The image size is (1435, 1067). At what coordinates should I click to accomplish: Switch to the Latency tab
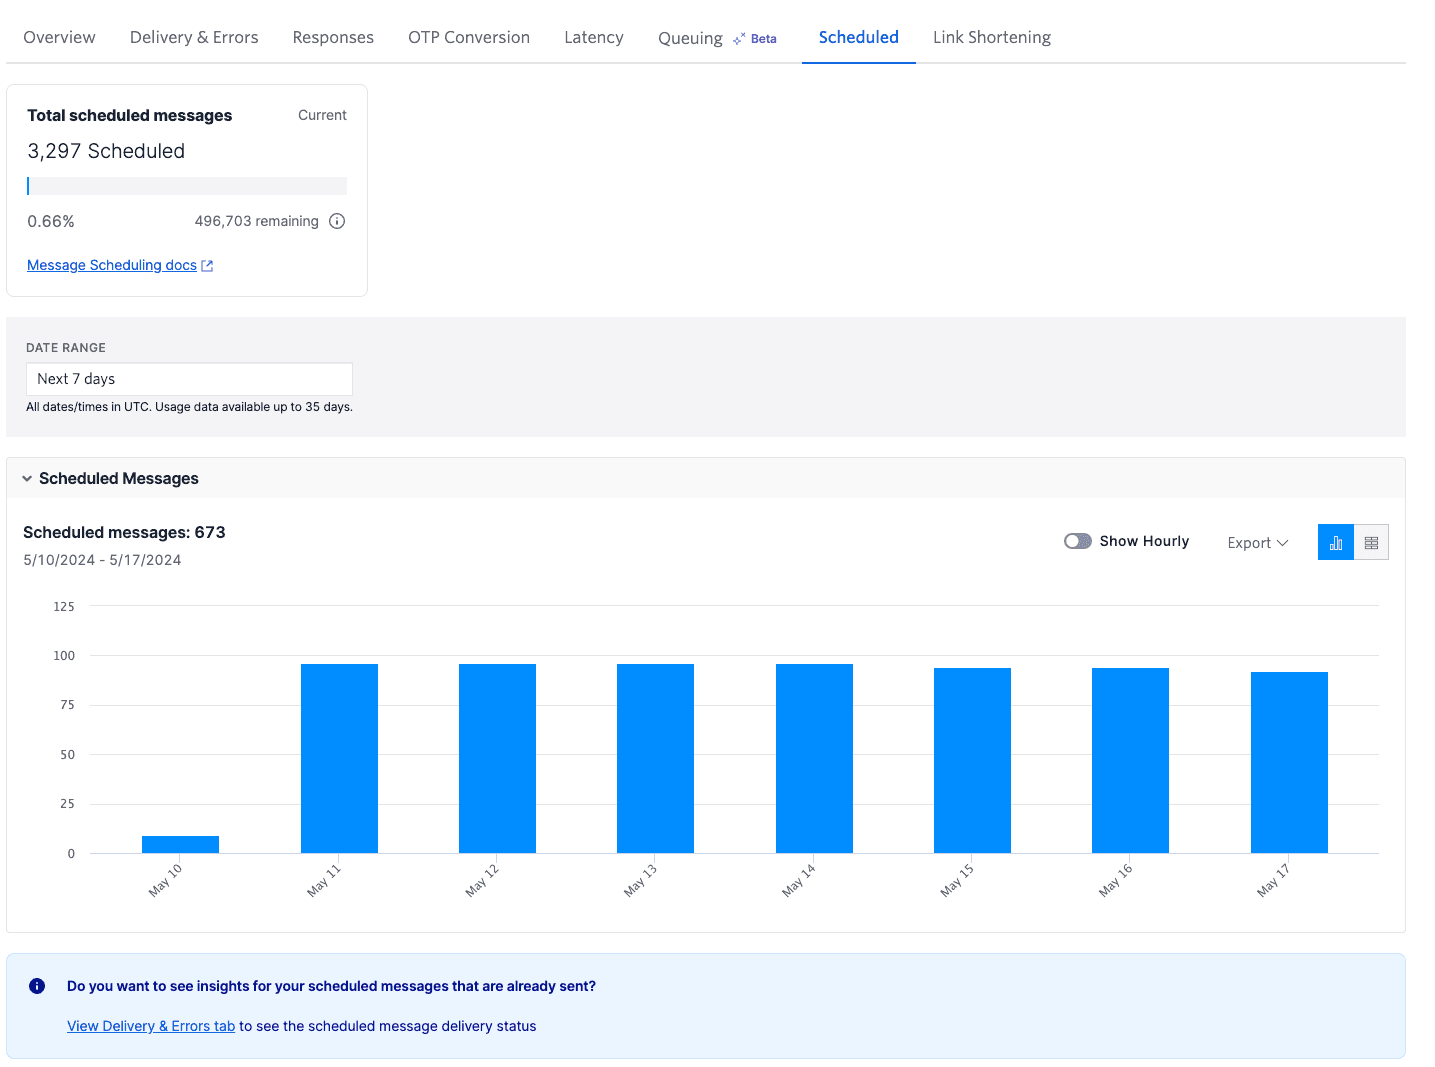point(593,37)
